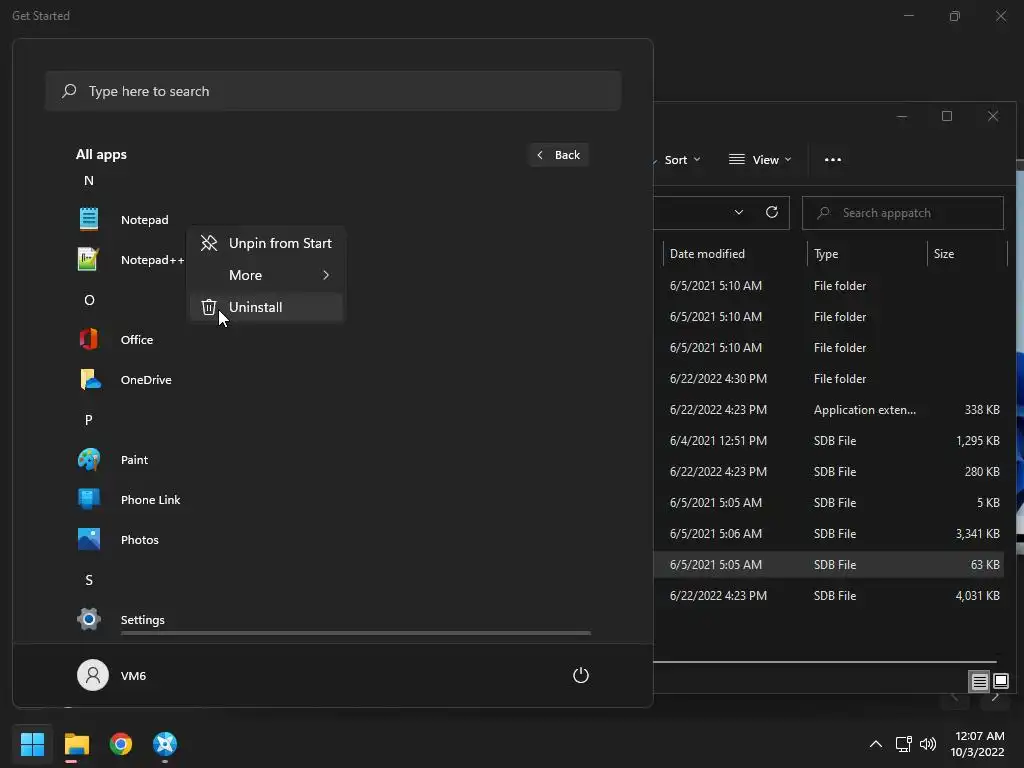Open the Phone Link app icon
This screenshot has width=1024, height=768.
(89, 500)
